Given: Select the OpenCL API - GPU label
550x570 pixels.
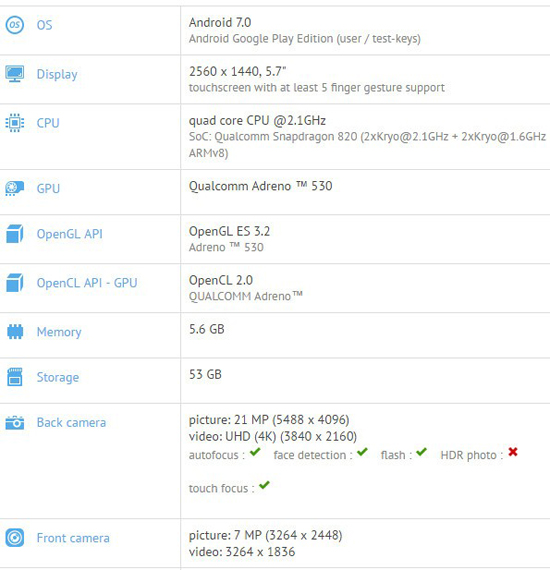Looking at the screenshot, I should click(87, 283).
